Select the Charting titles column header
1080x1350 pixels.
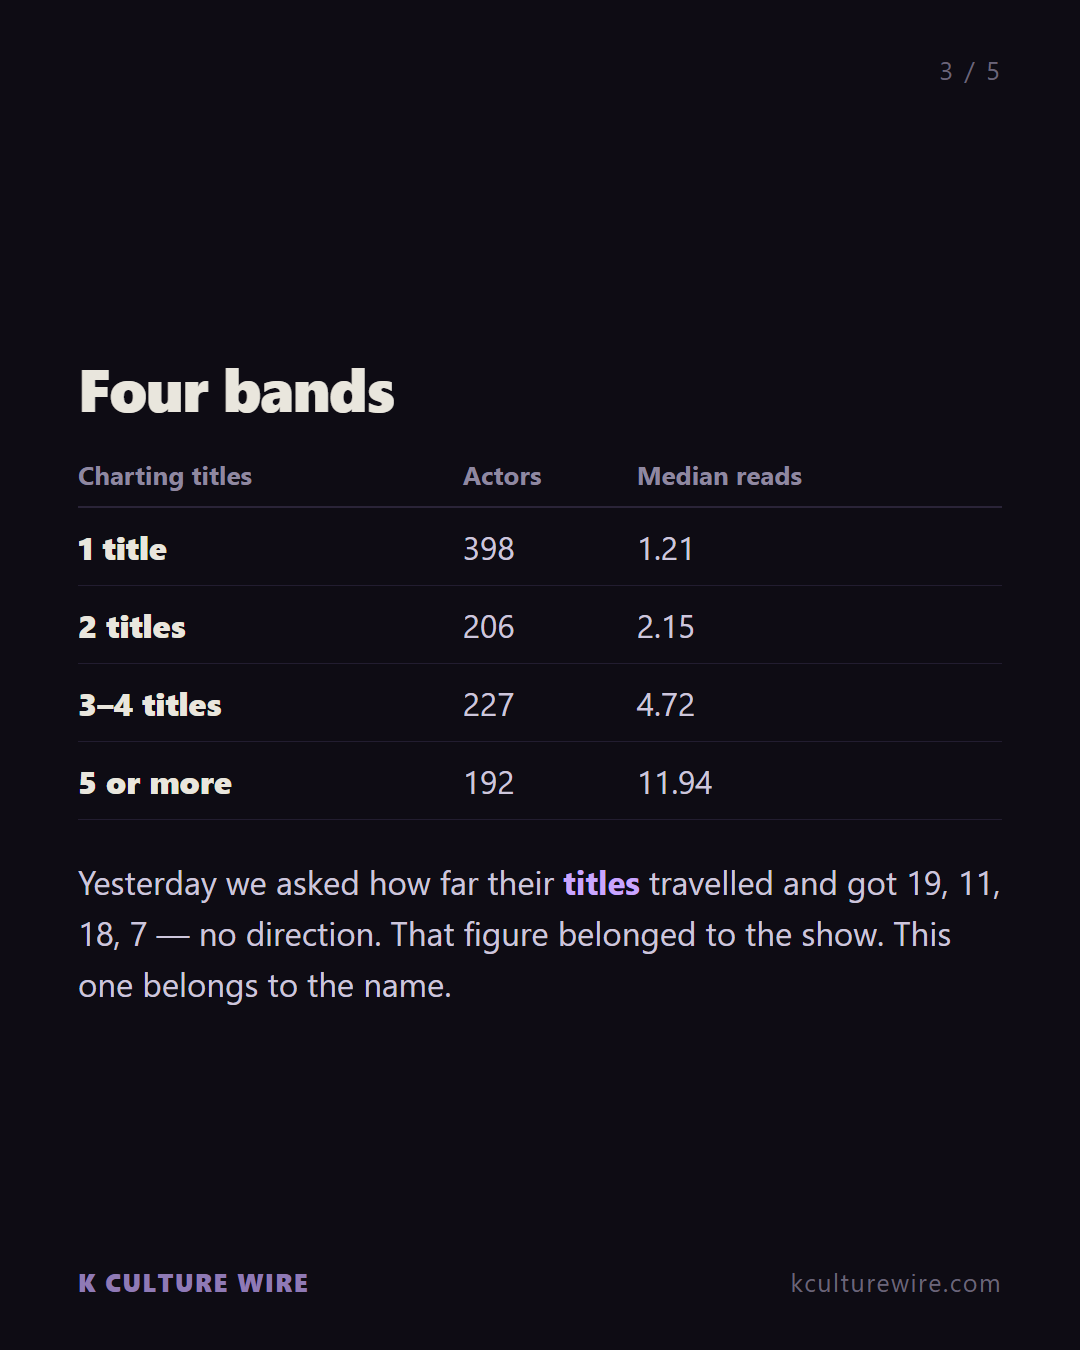(x=165, y=476)
